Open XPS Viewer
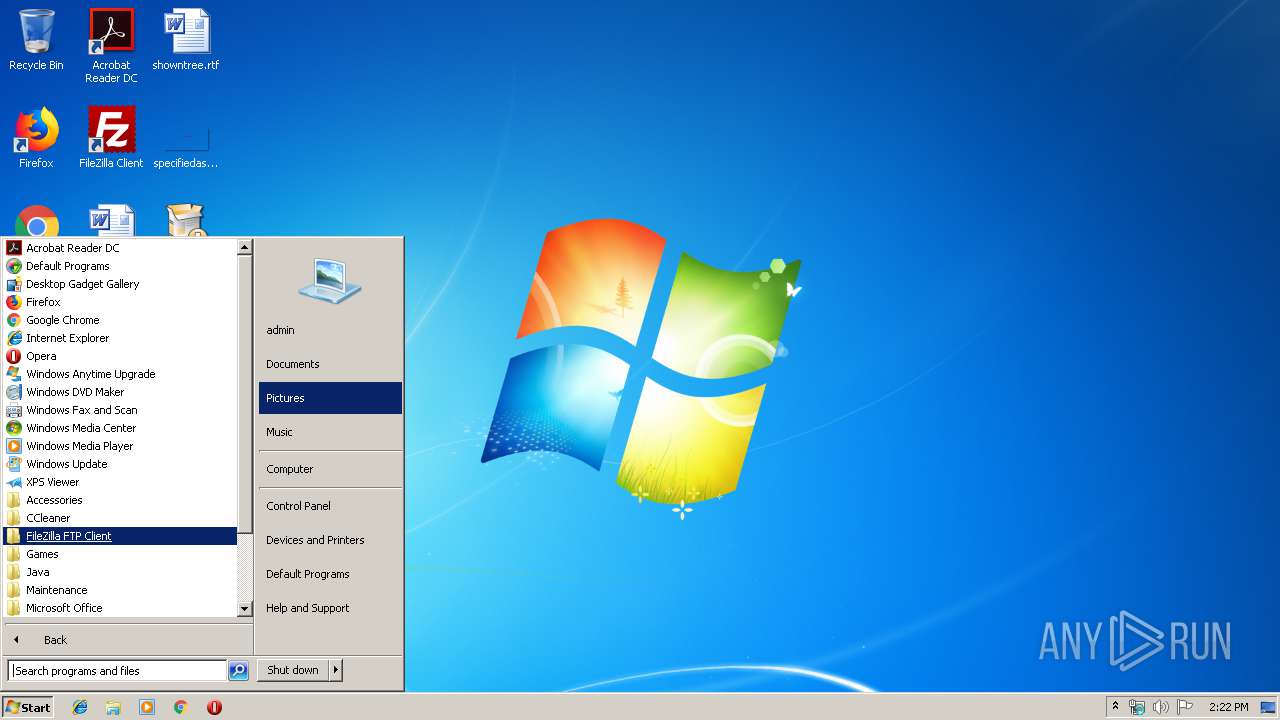Viewport: 1280px width, 720px height. [x=120, y=482]
